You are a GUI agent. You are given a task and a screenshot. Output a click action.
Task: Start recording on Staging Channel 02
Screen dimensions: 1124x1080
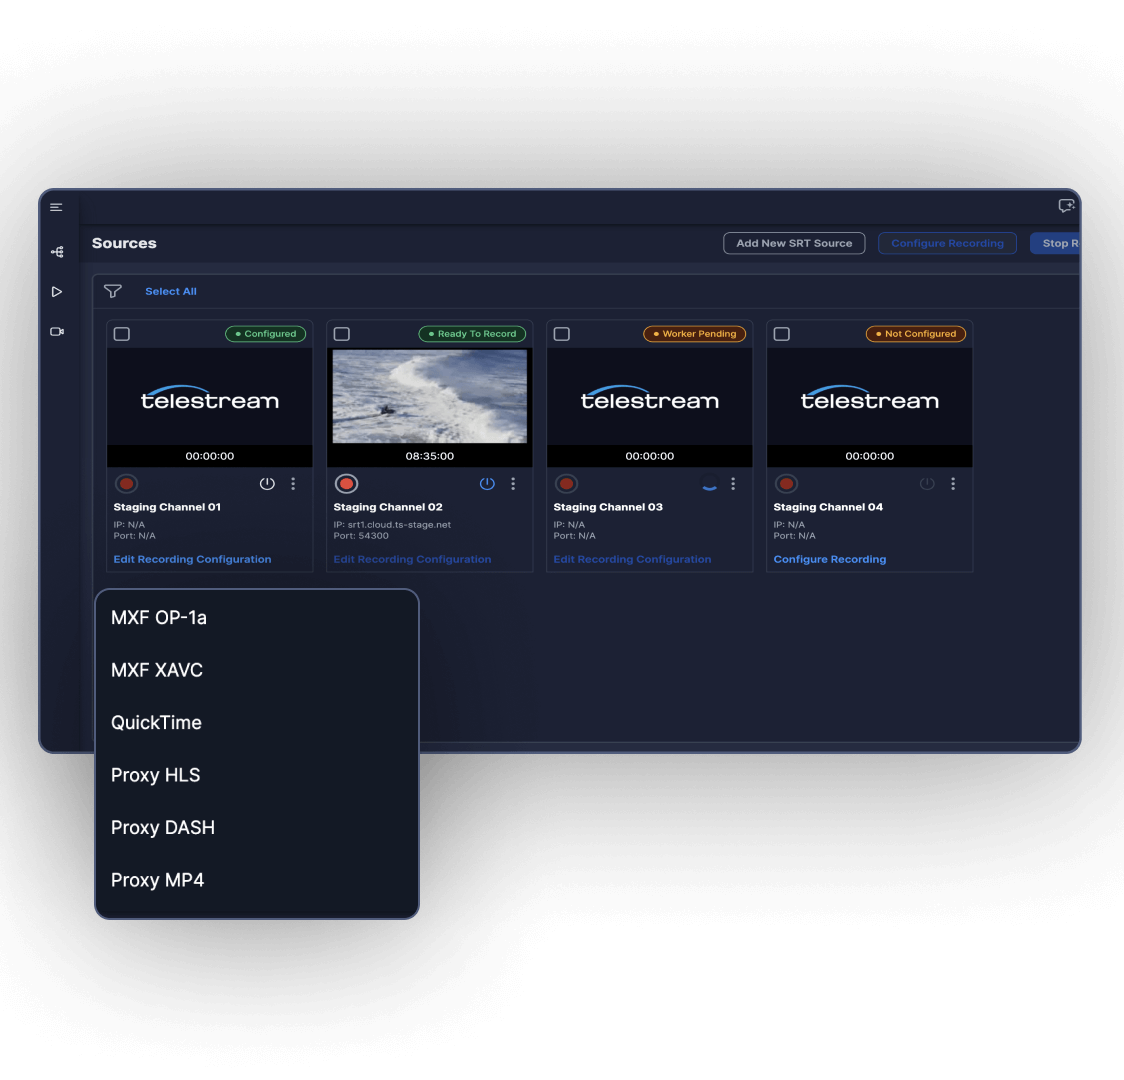346,484
